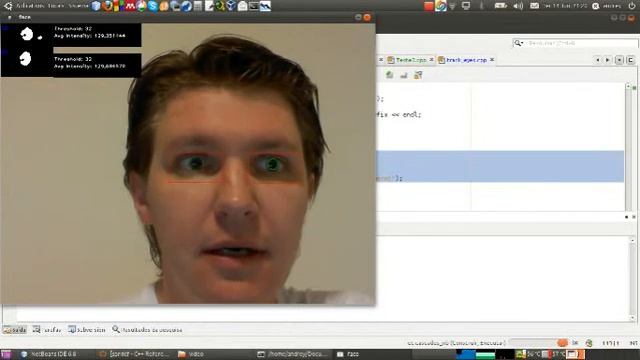This screenshot has height=360, width=640.
Task: Click the volume speaker indicator
Action: (x=518, y=6)
